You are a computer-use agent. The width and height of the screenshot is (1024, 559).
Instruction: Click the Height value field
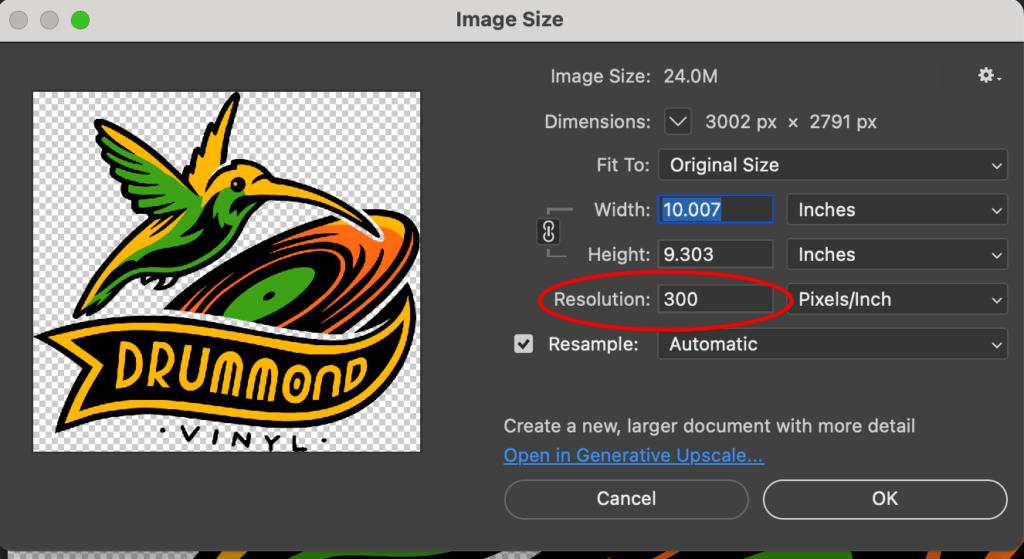[x=715, y=255]
